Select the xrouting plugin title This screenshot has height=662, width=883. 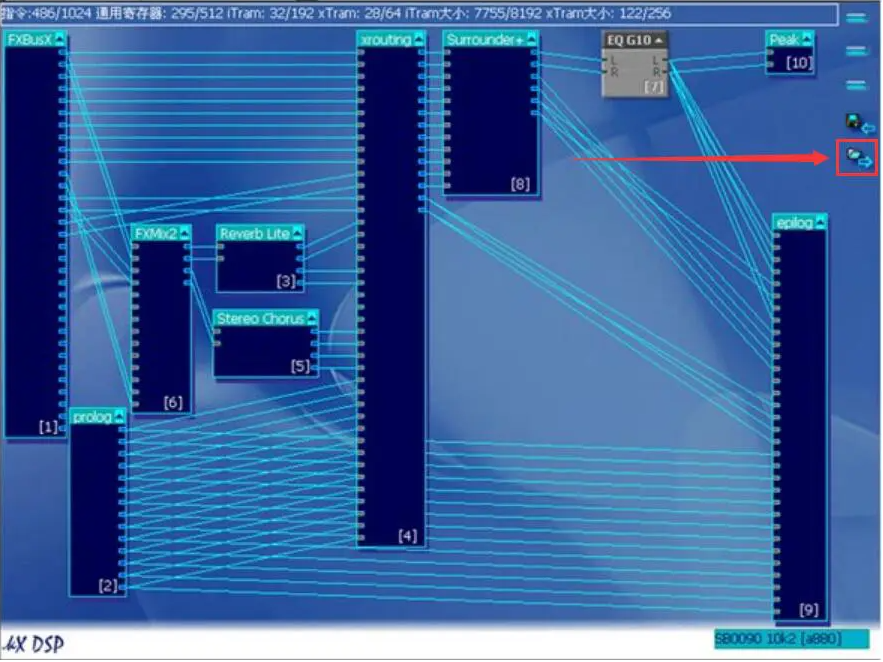(386, 39)
